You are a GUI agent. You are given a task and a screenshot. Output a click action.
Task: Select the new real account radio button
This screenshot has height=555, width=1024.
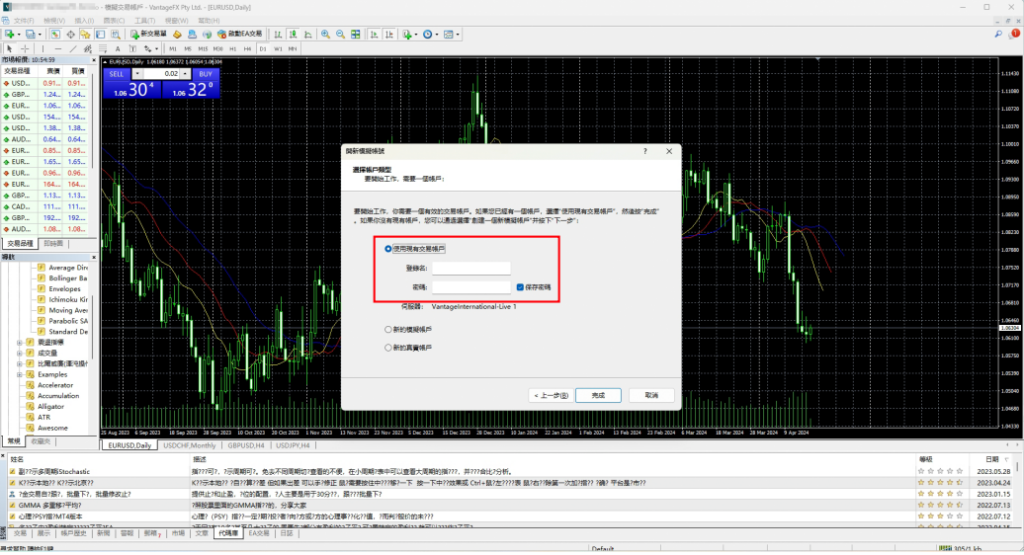pos(389,347)
